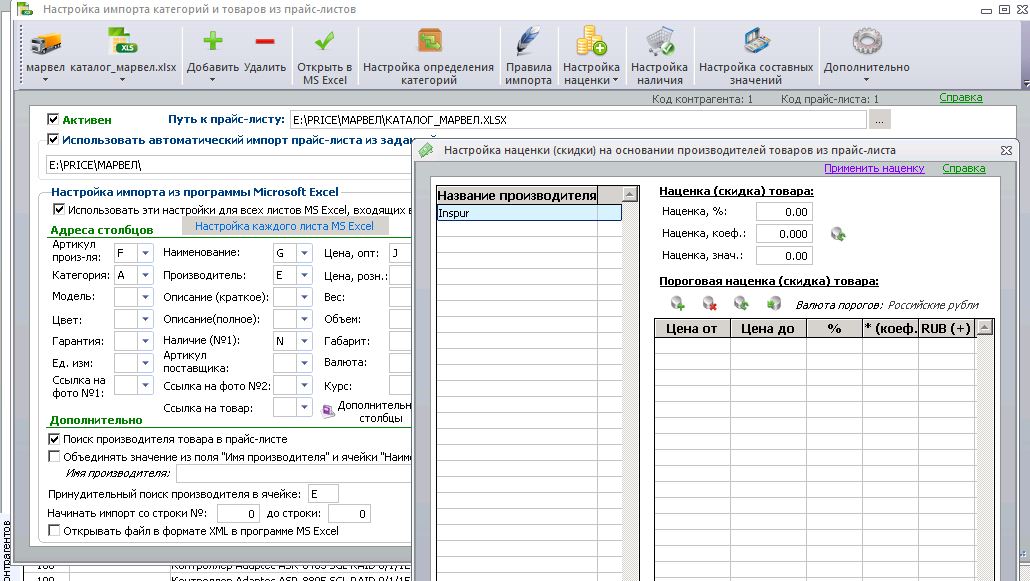Open the Гарантия column dropdown
Screen dimensions: 1030x581
click(x=145, y=341)
